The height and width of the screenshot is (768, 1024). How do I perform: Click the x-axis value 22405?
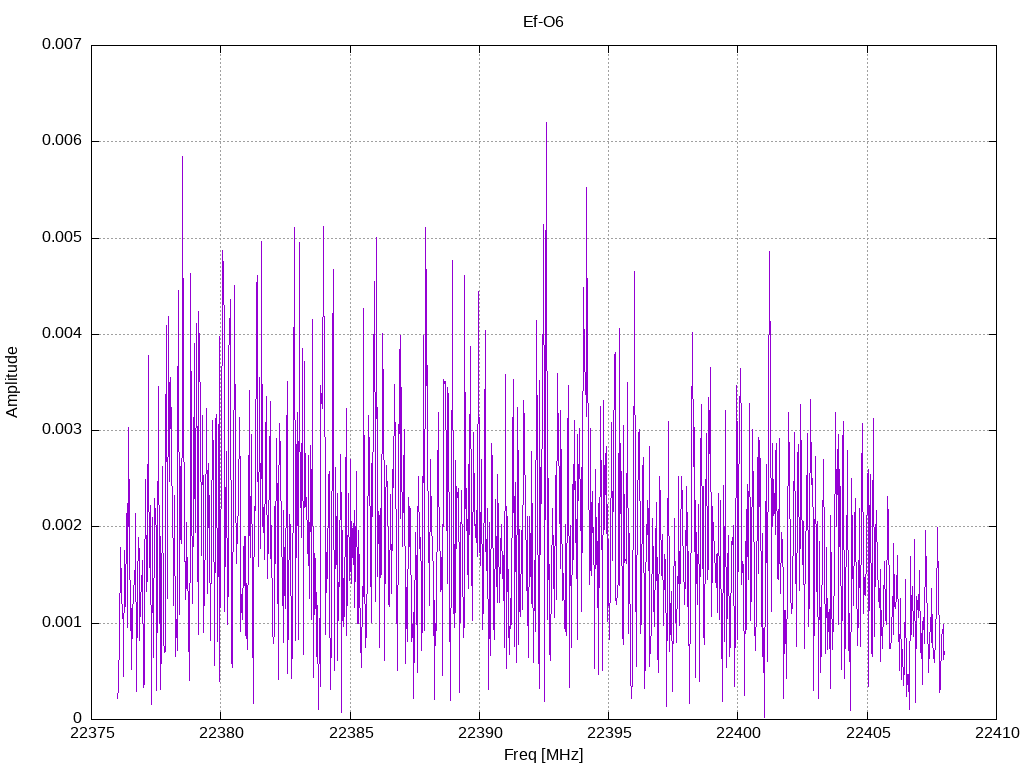(868, 733)
